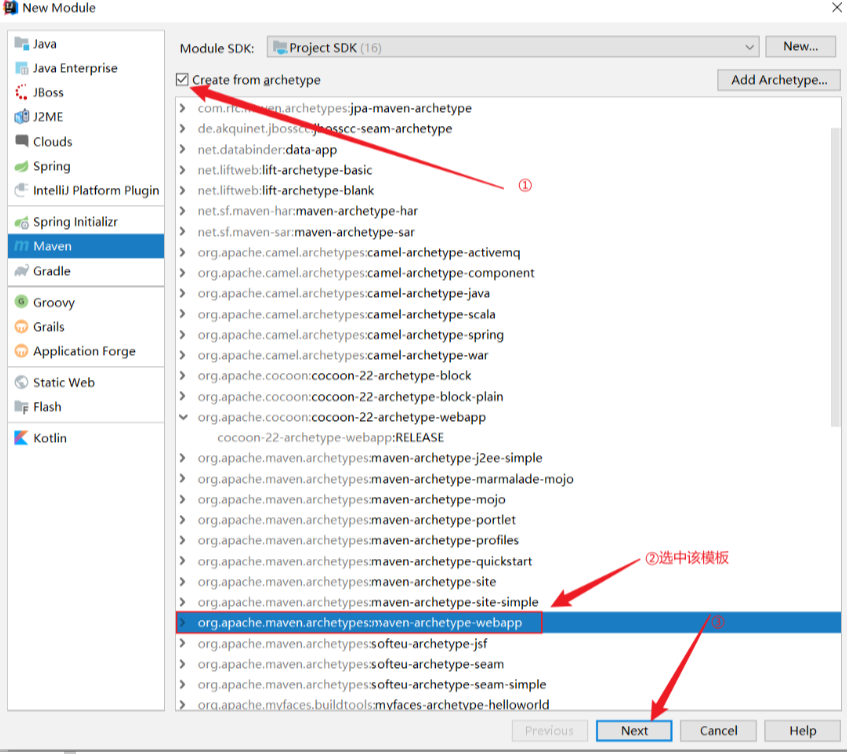The width and height of the screenshot is (847, 754).
Task: Click the Java module type icon
Action: pos(22,43)
